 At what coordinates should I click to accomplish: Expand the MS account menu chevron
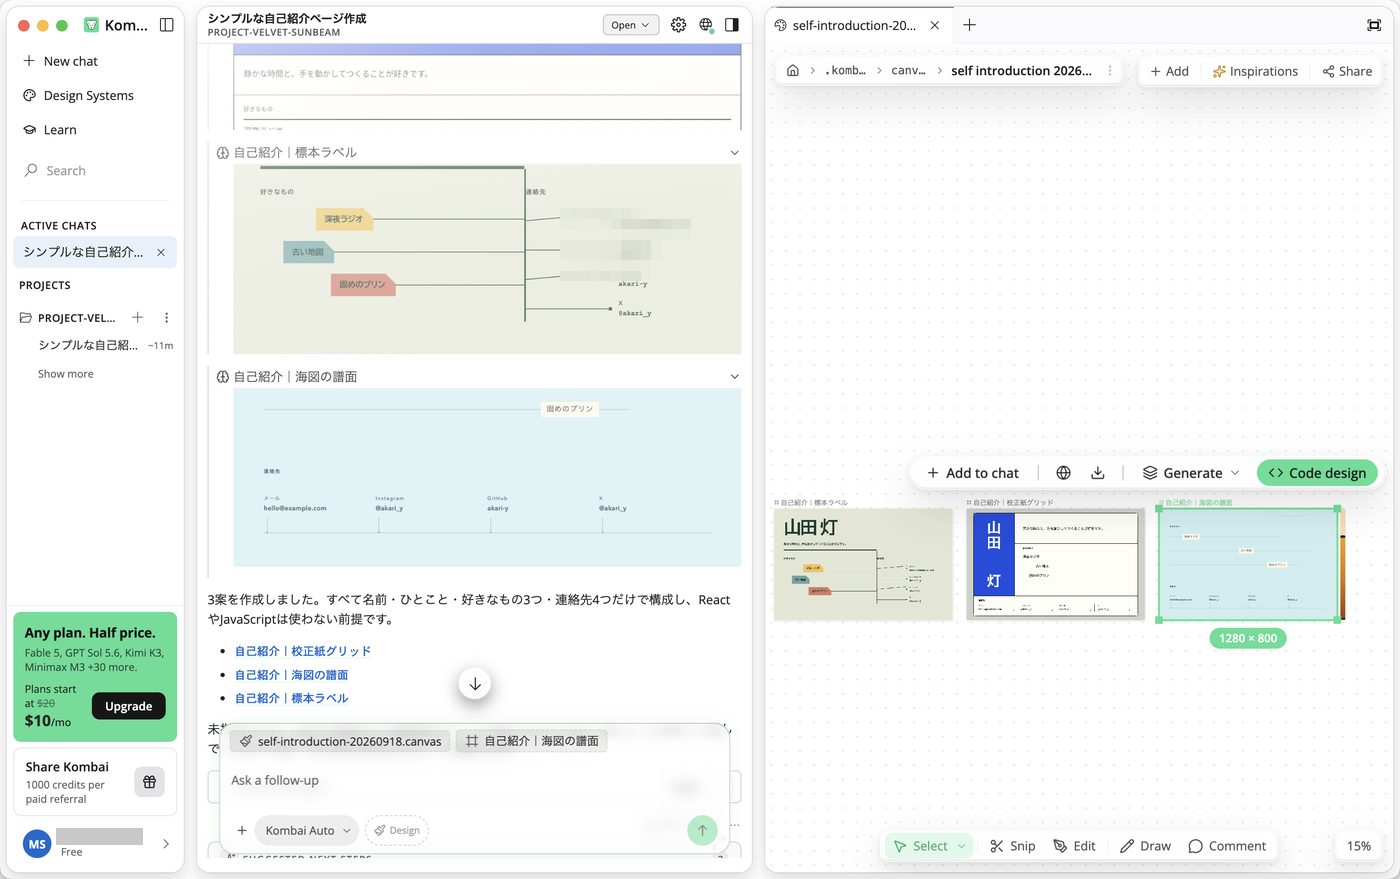[x=166, y=844]
